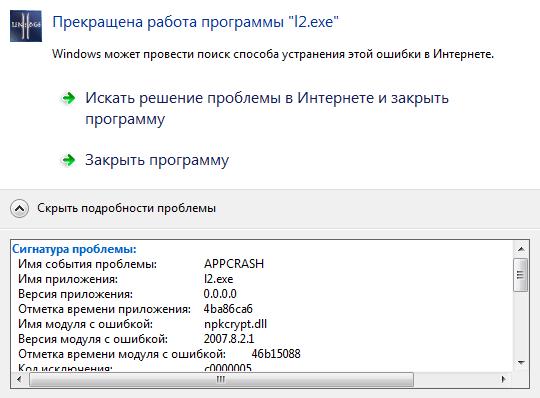This screenshot has width=540, height=398.
Task: Click the vertical scrollbar thumb in details box
Action: tap(521, 275)
